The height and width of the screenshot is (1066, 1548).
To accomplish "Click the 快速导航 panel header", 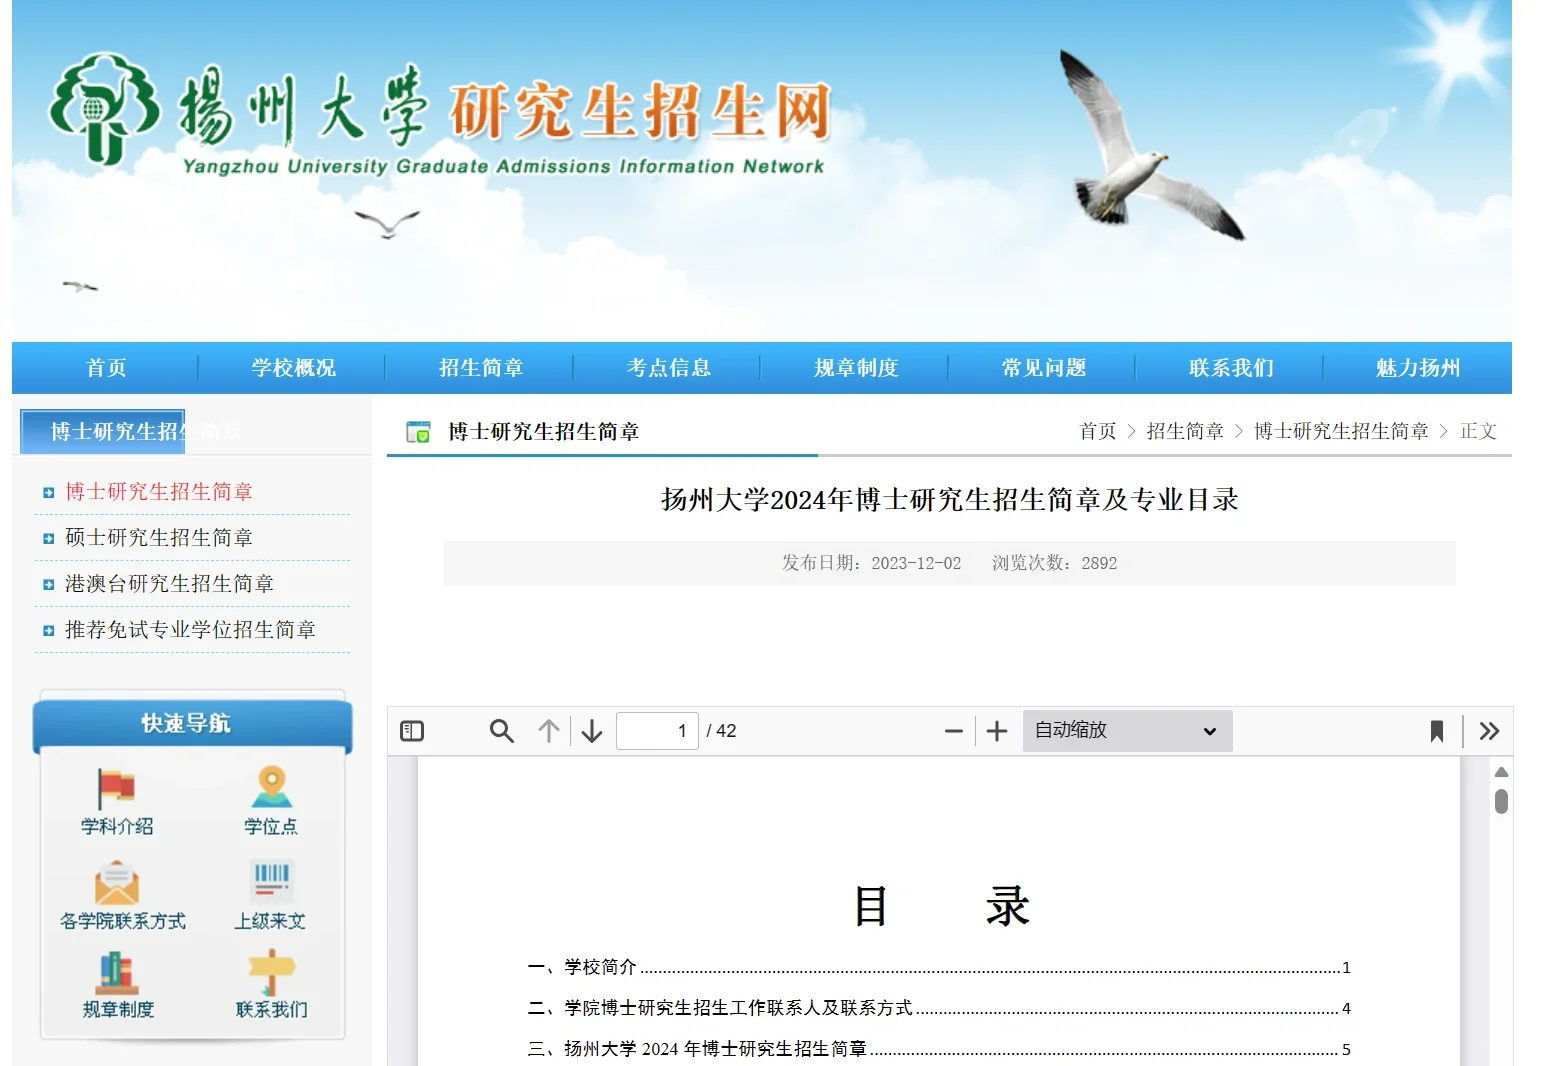I will (193, 724).
